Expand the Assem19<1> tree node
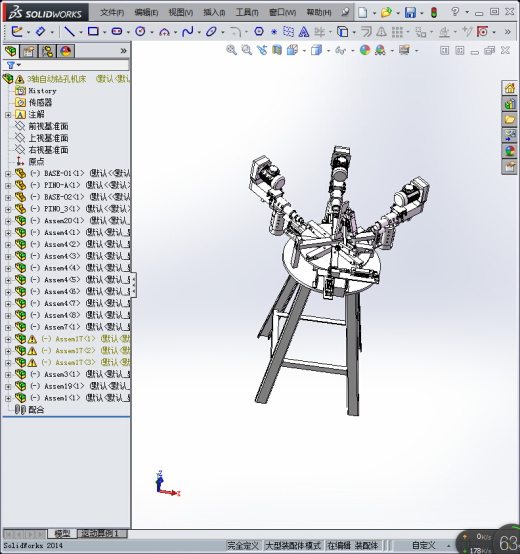520x554 pixels. 8,387
